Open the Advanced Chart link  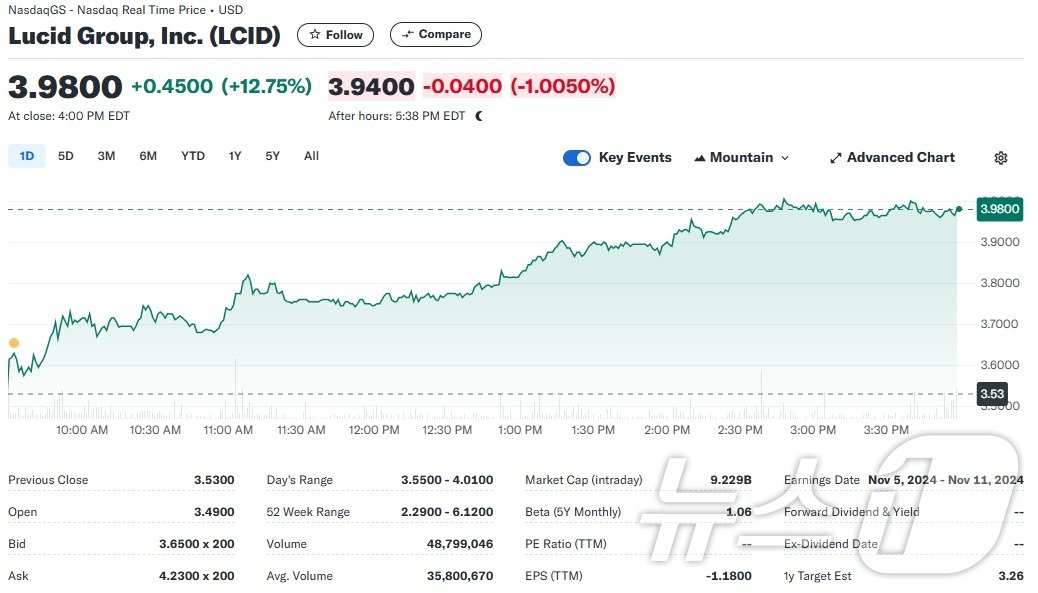900,158
